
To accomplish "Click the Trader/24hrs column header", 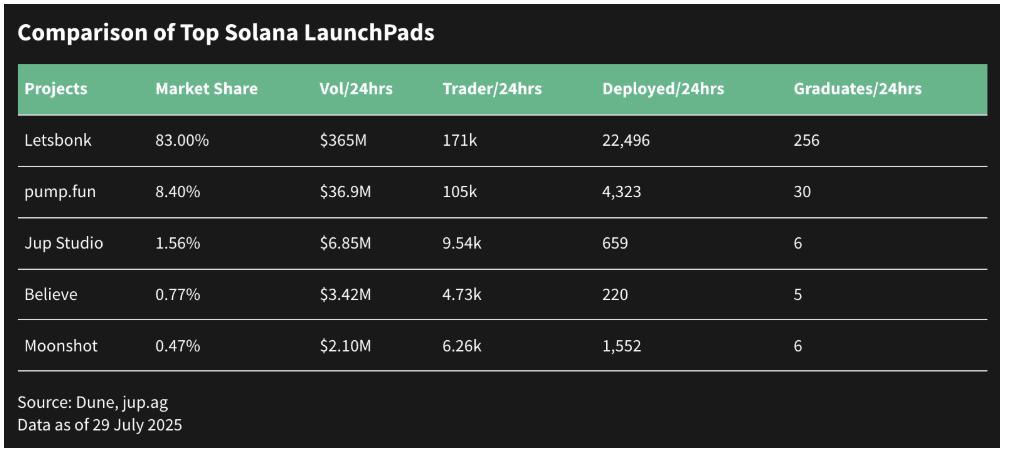I will tap(492, 89).
